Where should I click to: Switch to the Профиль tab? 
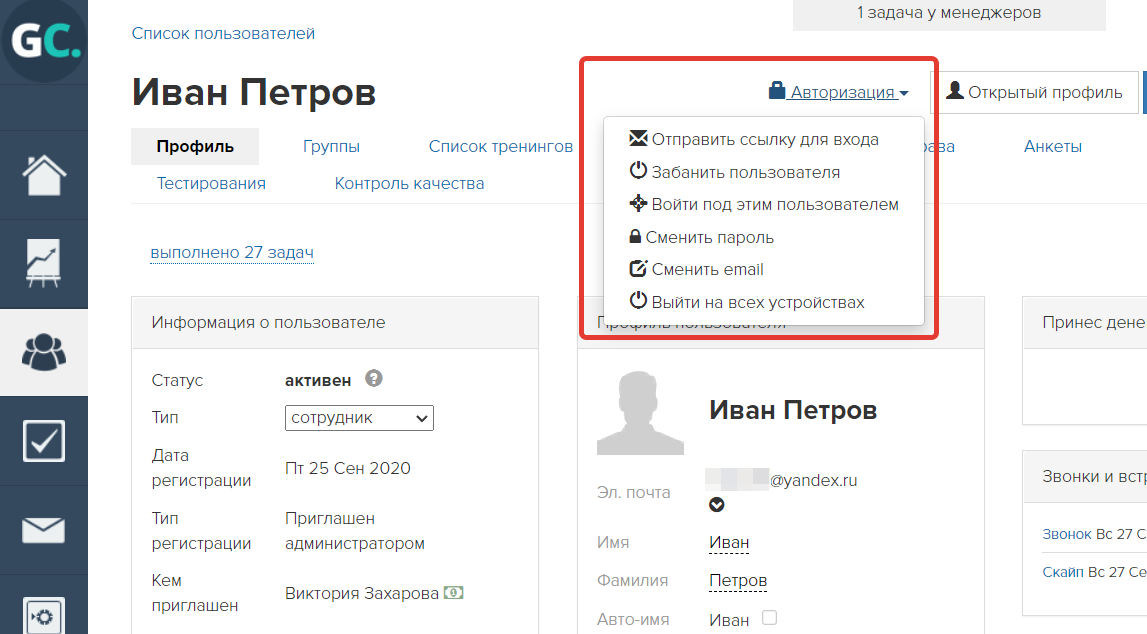[195, 146]
